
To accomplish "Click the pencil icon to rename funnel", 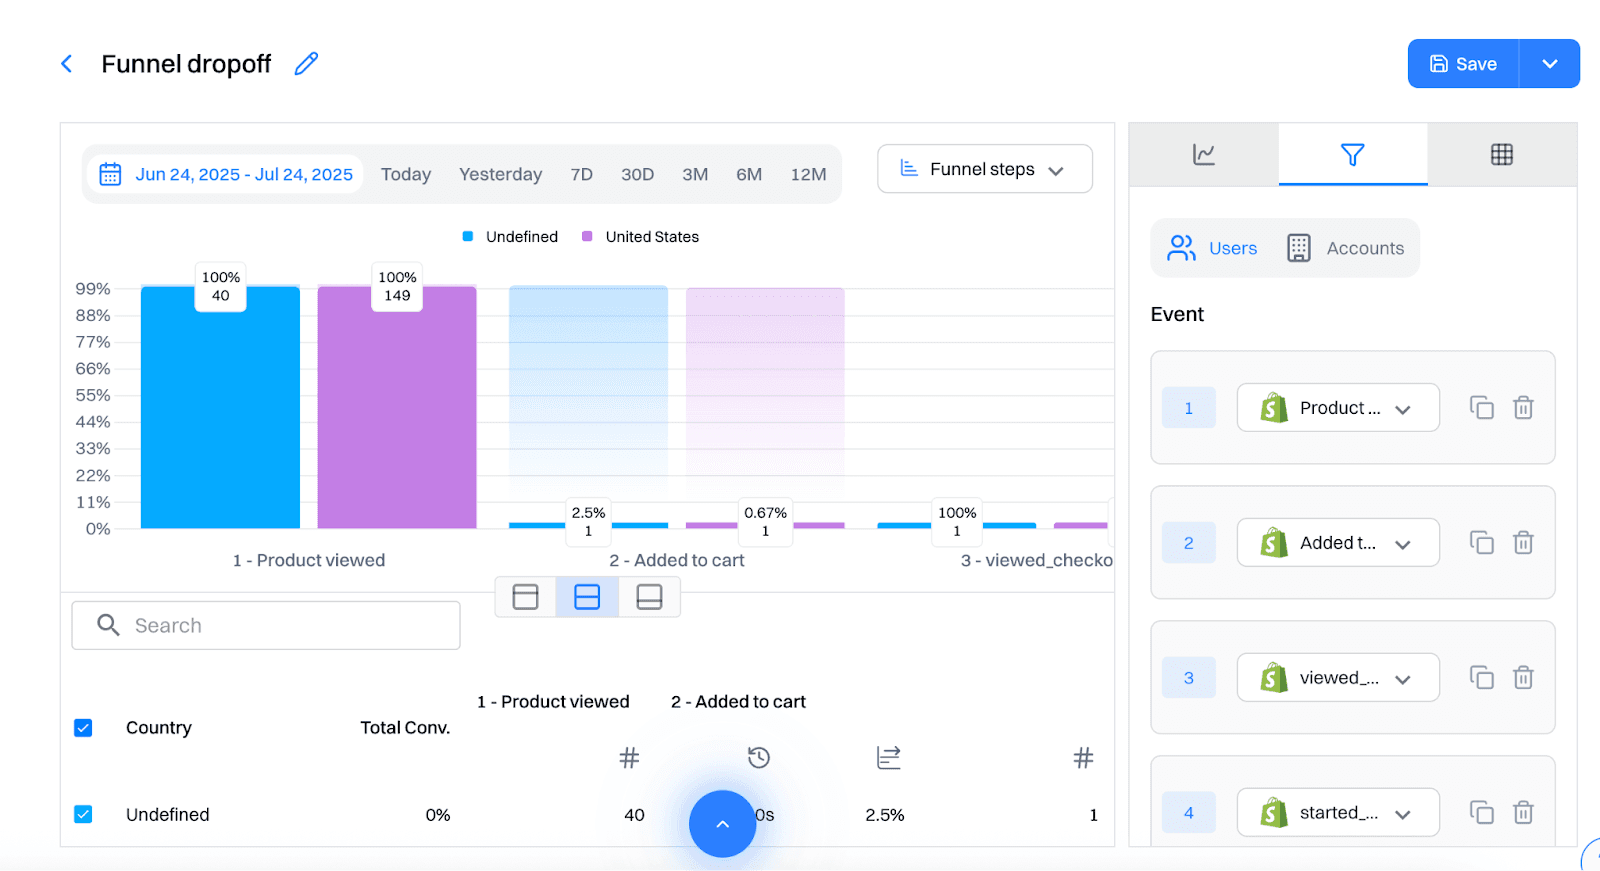I will [306, 64].
